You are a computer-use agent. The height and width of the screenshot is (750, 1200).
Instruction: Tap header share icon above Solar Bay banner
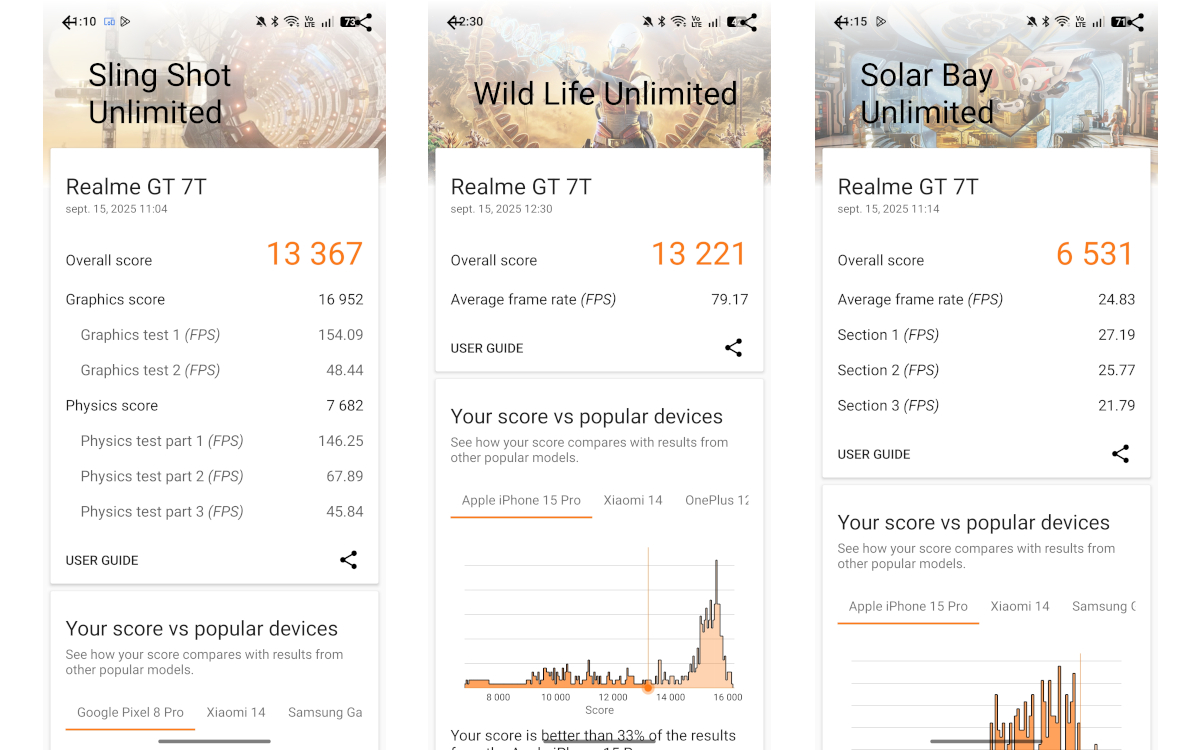tap(1135, 22)
